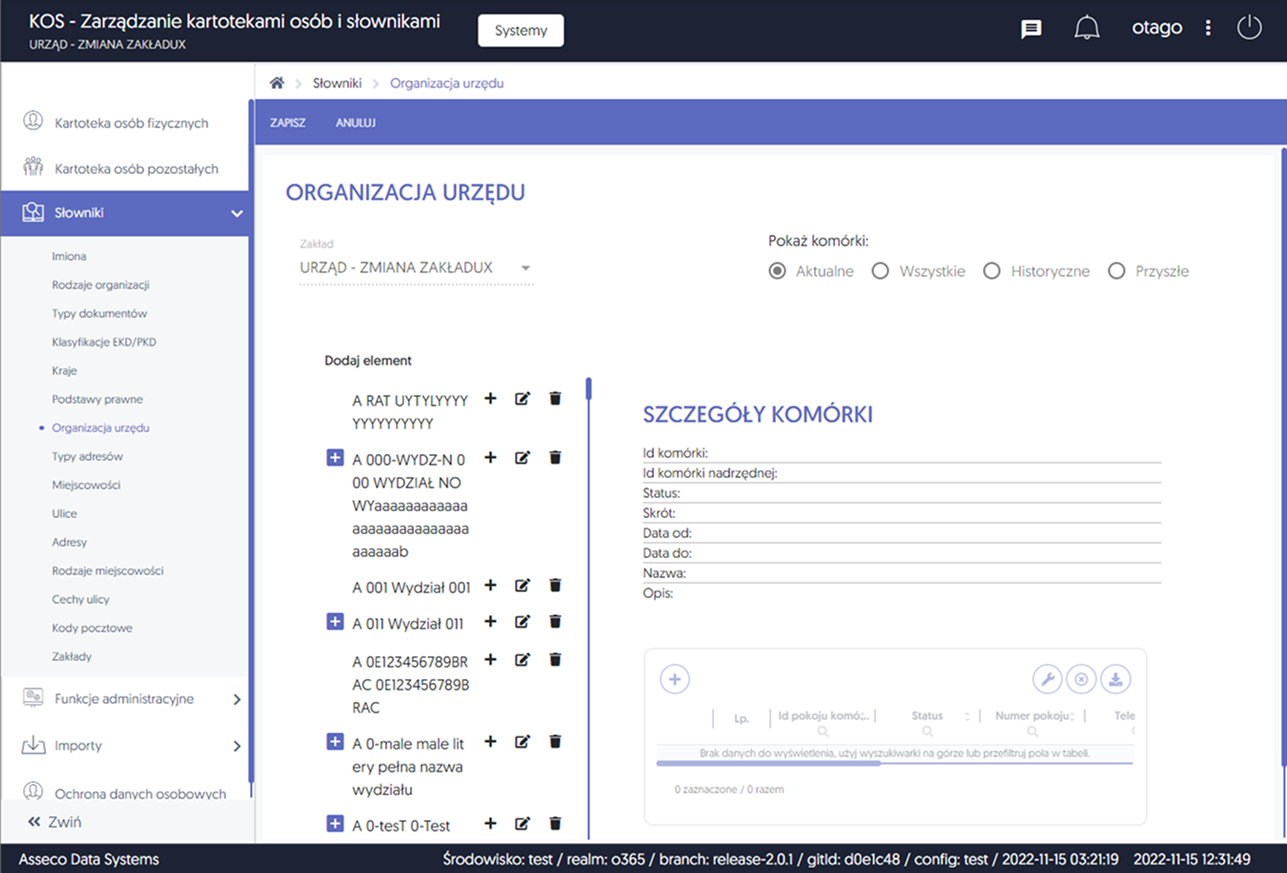Screen dimensions: 1287x873
Task: Expand the A 011 Wydział 011 node
Action: coord(335,622)
